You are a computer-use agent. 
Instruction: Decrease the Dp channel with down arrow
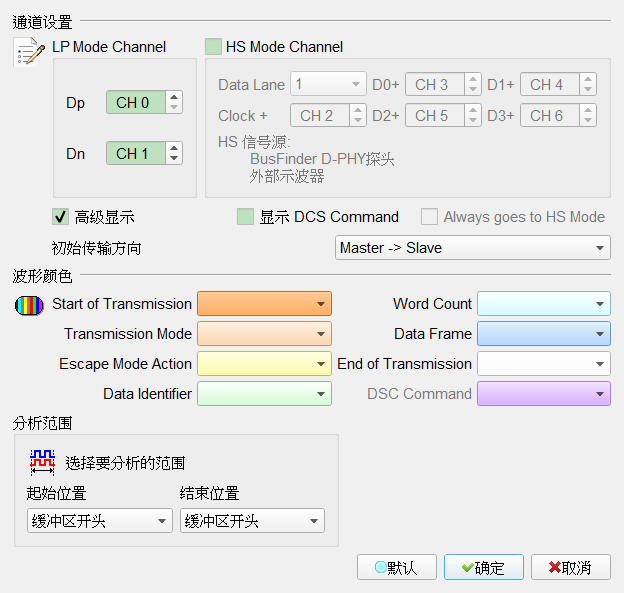pyautogui.click(x=174, y=107)
